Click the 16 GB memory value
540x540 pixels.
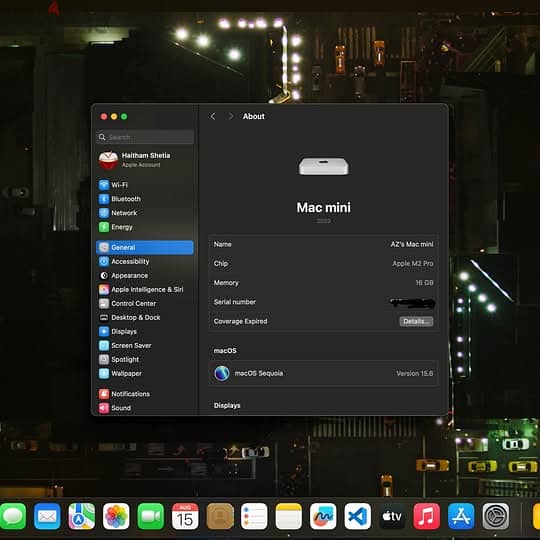(424, 283)
